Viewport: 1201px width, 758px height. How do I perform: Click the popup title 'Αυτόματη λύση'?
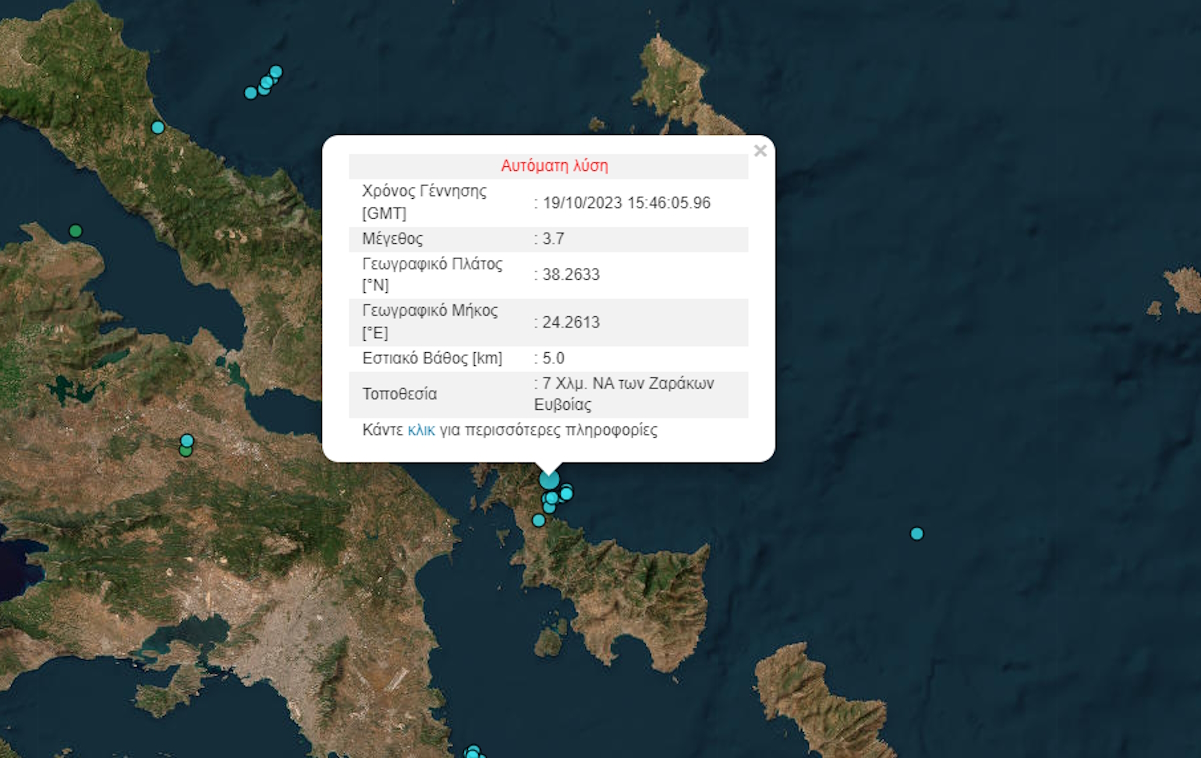(x=554, y=166)
